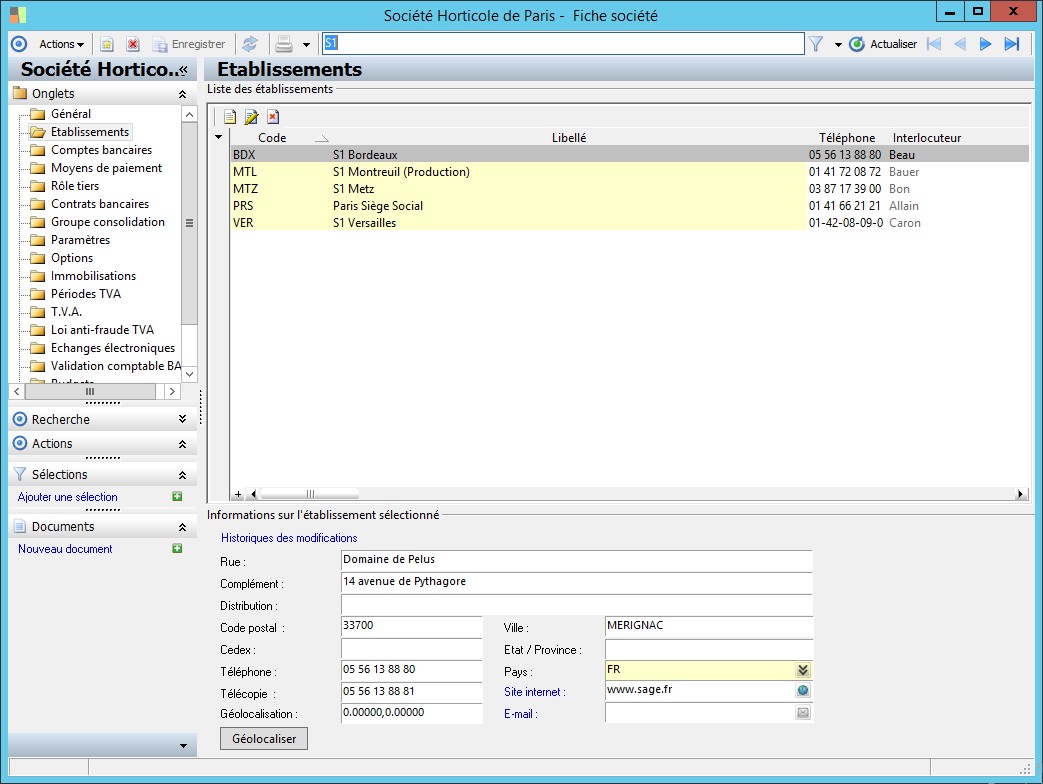
Task: Select the Périodes TVA tab in the tree
Action: (85, 294)
